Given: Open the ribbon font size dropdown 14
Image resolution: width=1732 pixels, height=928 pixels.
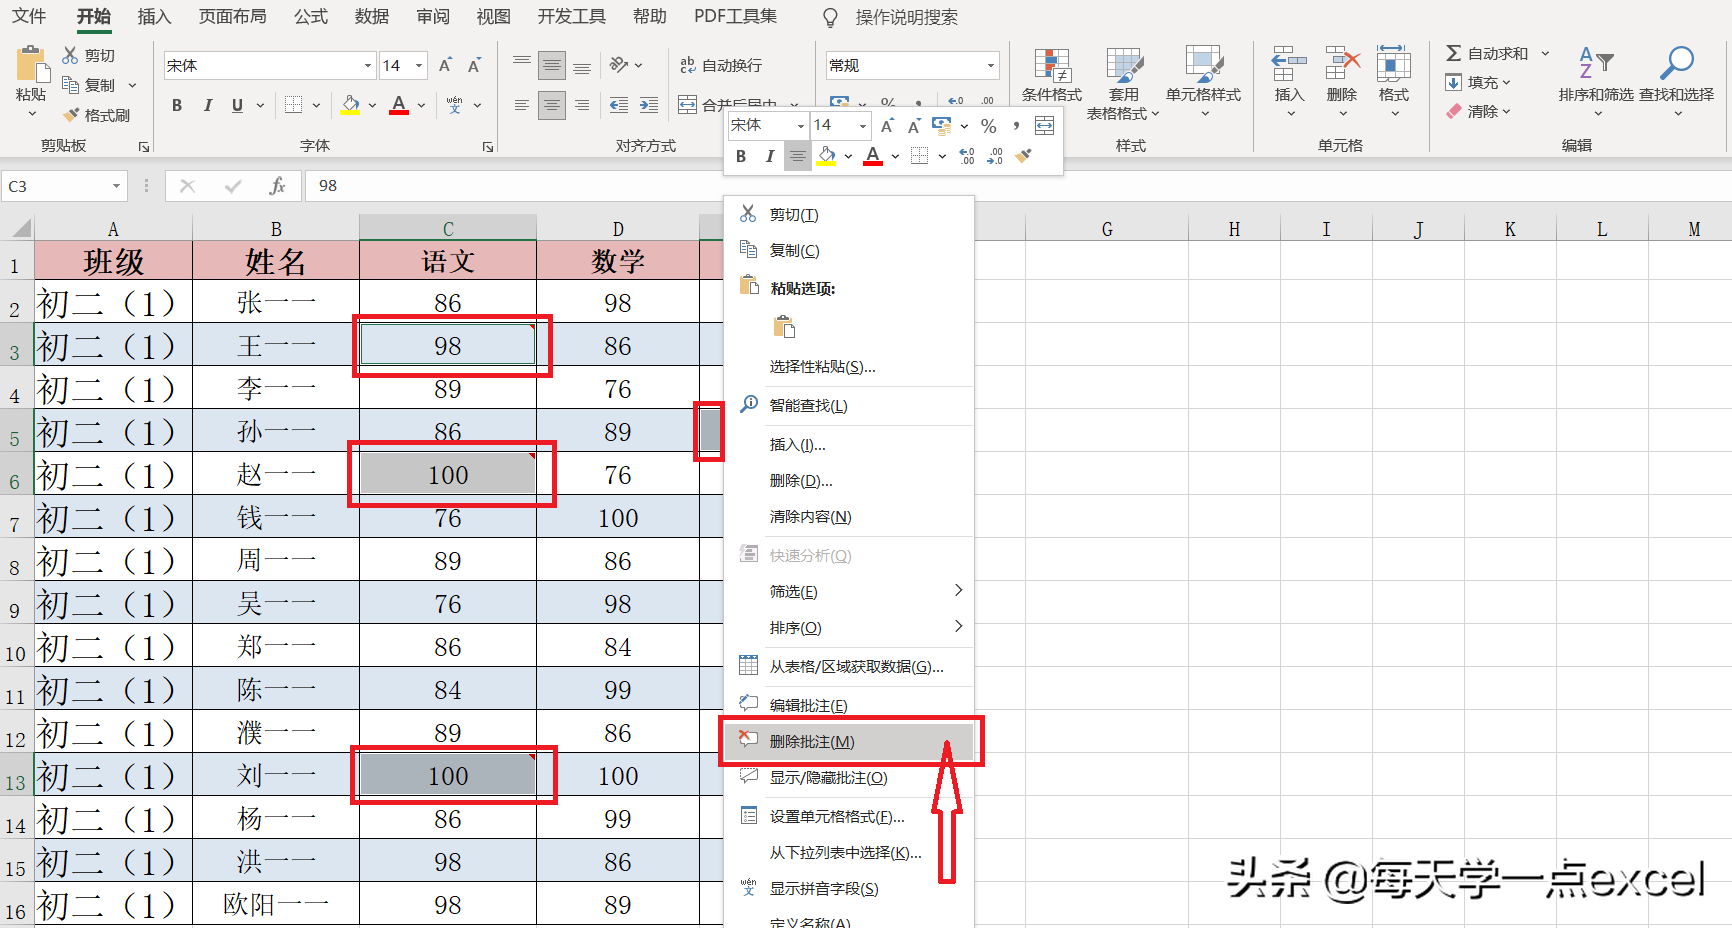Looking at the screenshot, I should pos(419,65).
